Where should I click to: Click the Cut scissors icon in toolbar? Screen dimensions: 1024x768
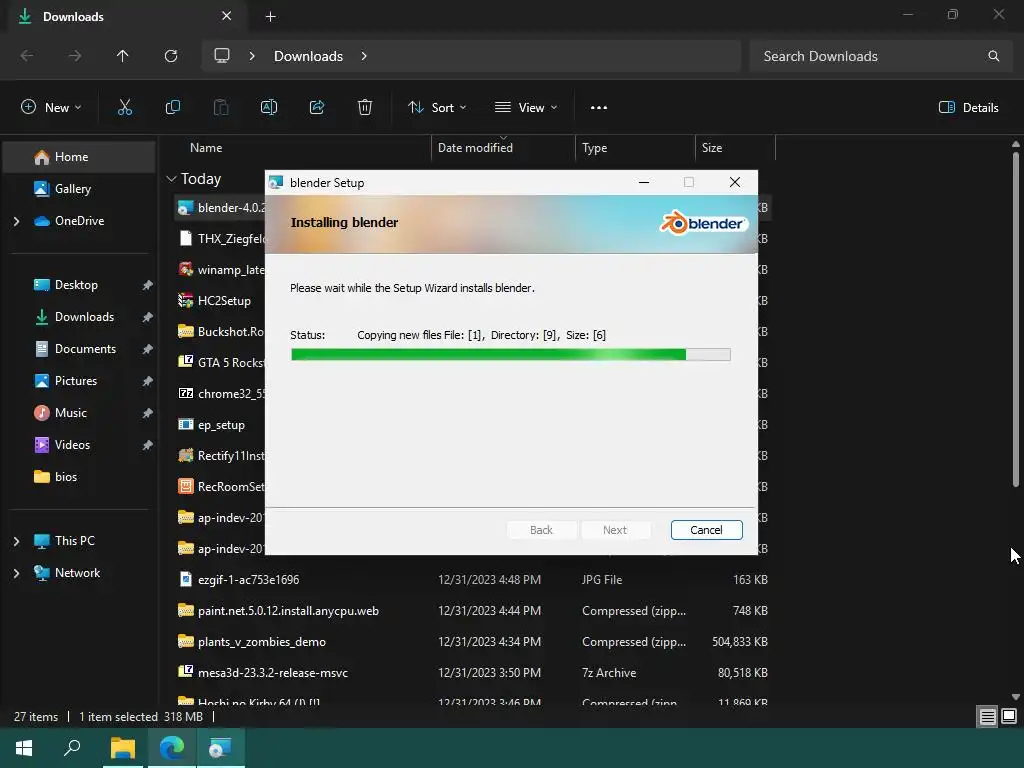point(125,108)
